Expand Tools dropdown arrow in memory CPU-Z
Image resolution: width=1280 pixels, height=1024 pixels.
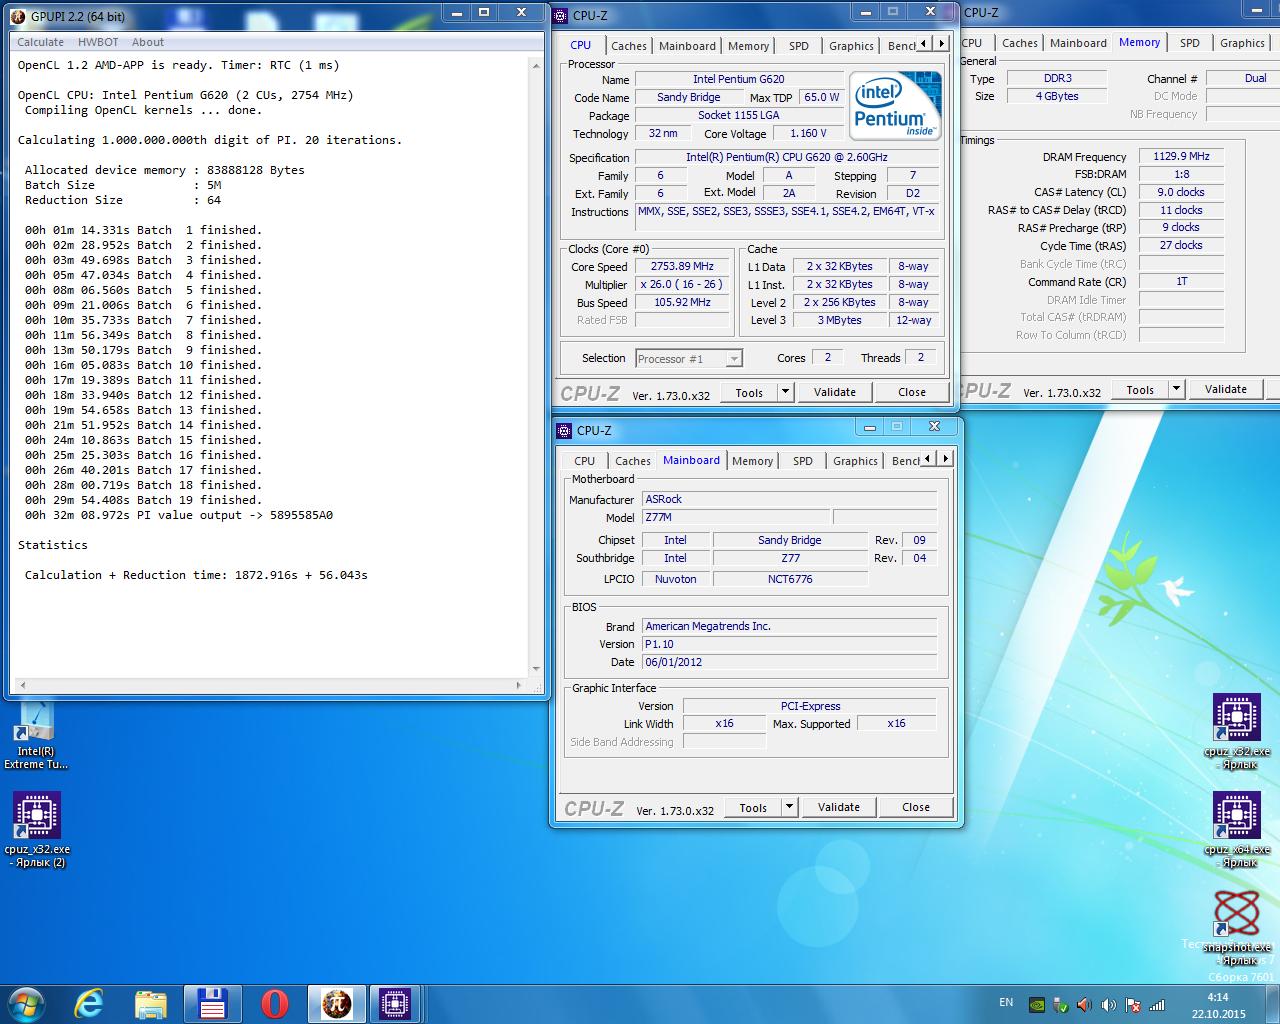tap(1177, 389)
